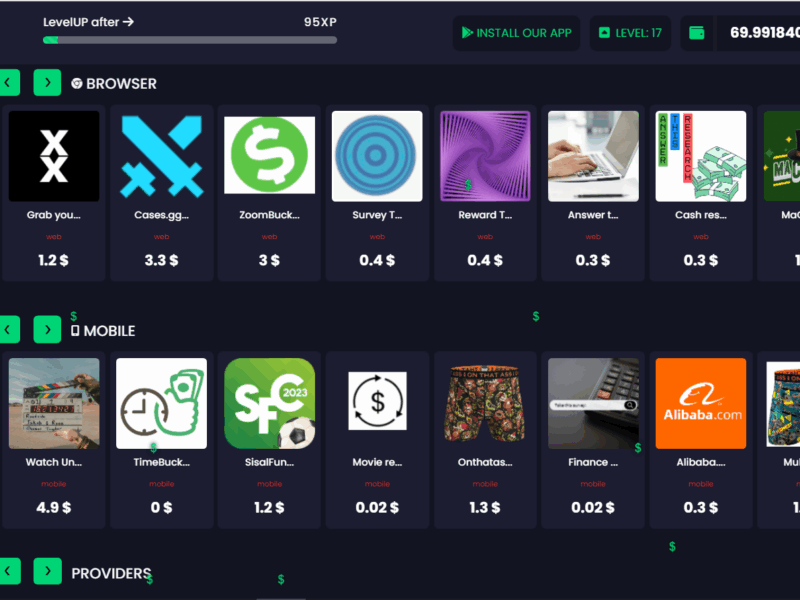800x600 pixels.
Task: Click the Alibaba.... card title
Action: [701, 462]
